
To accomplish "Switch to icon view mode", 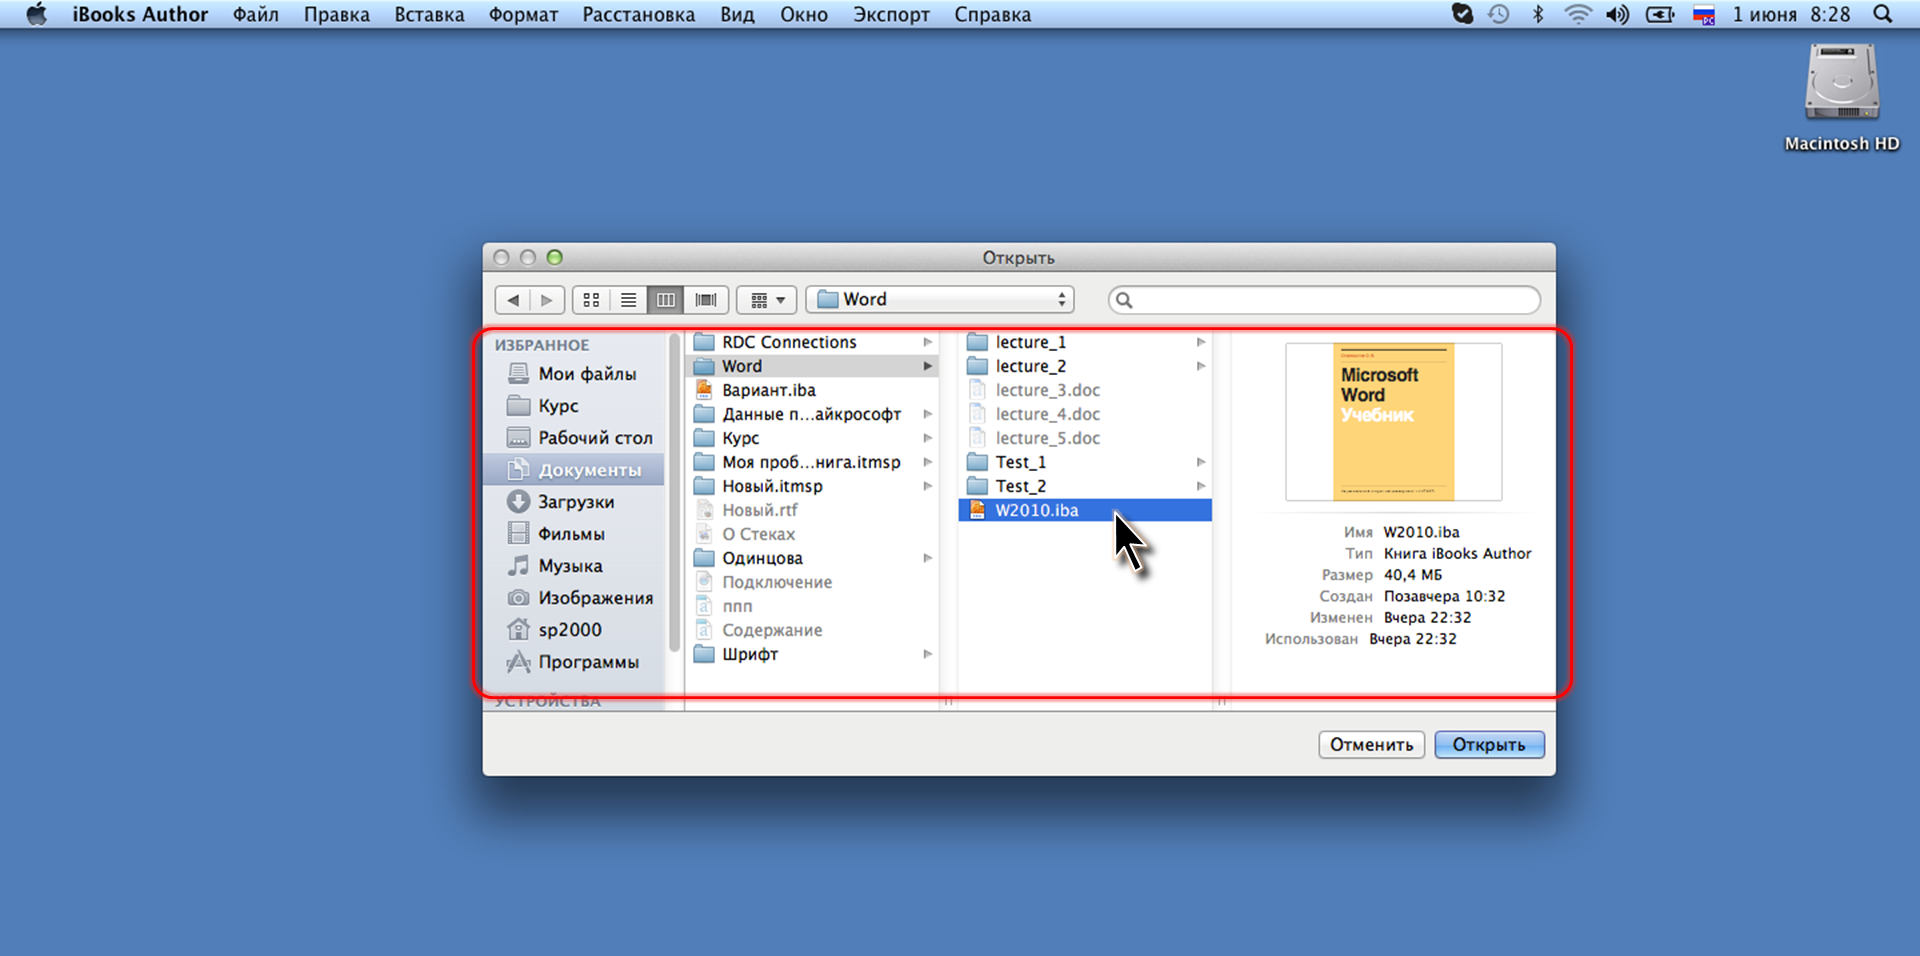I will (591, 300).
